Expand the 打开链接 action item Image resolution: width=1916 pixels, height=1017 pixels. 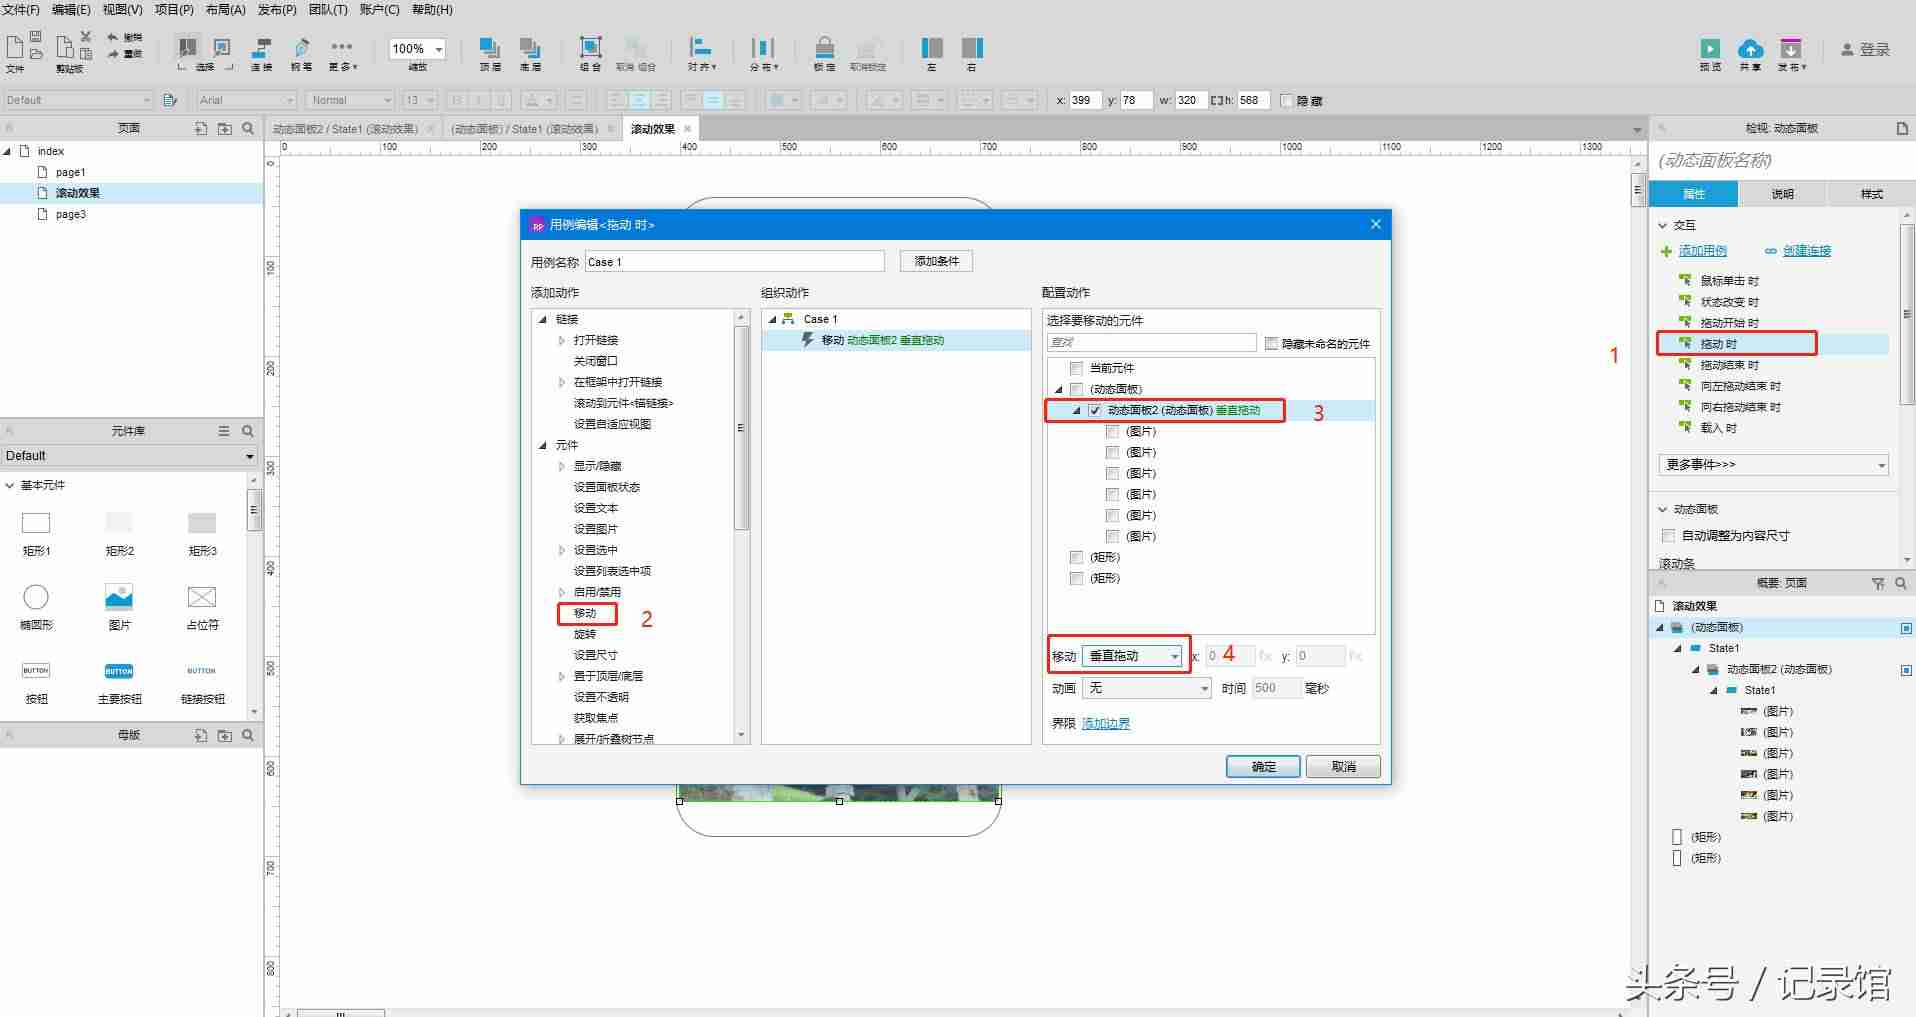(562, 340)
